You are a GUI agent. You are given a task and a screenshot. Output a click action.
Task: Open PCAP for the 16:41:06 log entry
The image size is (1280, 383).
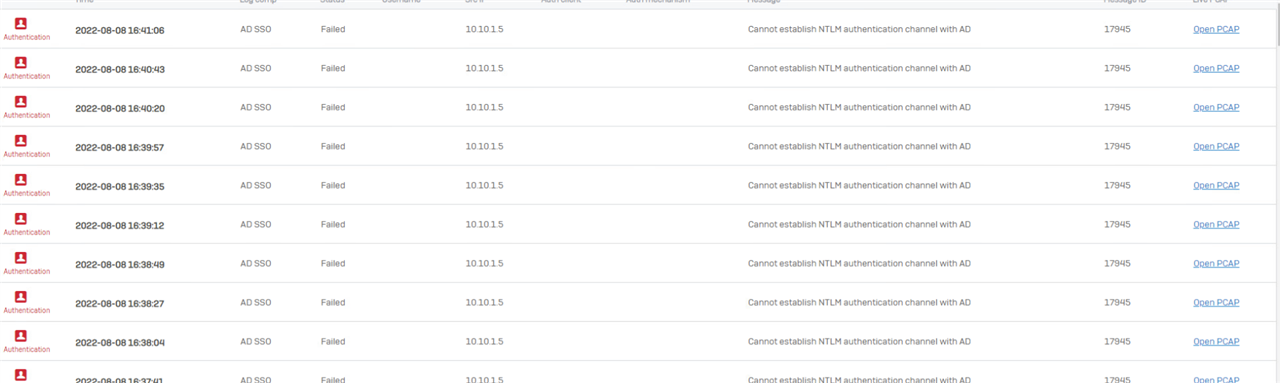pos(1216,30)
